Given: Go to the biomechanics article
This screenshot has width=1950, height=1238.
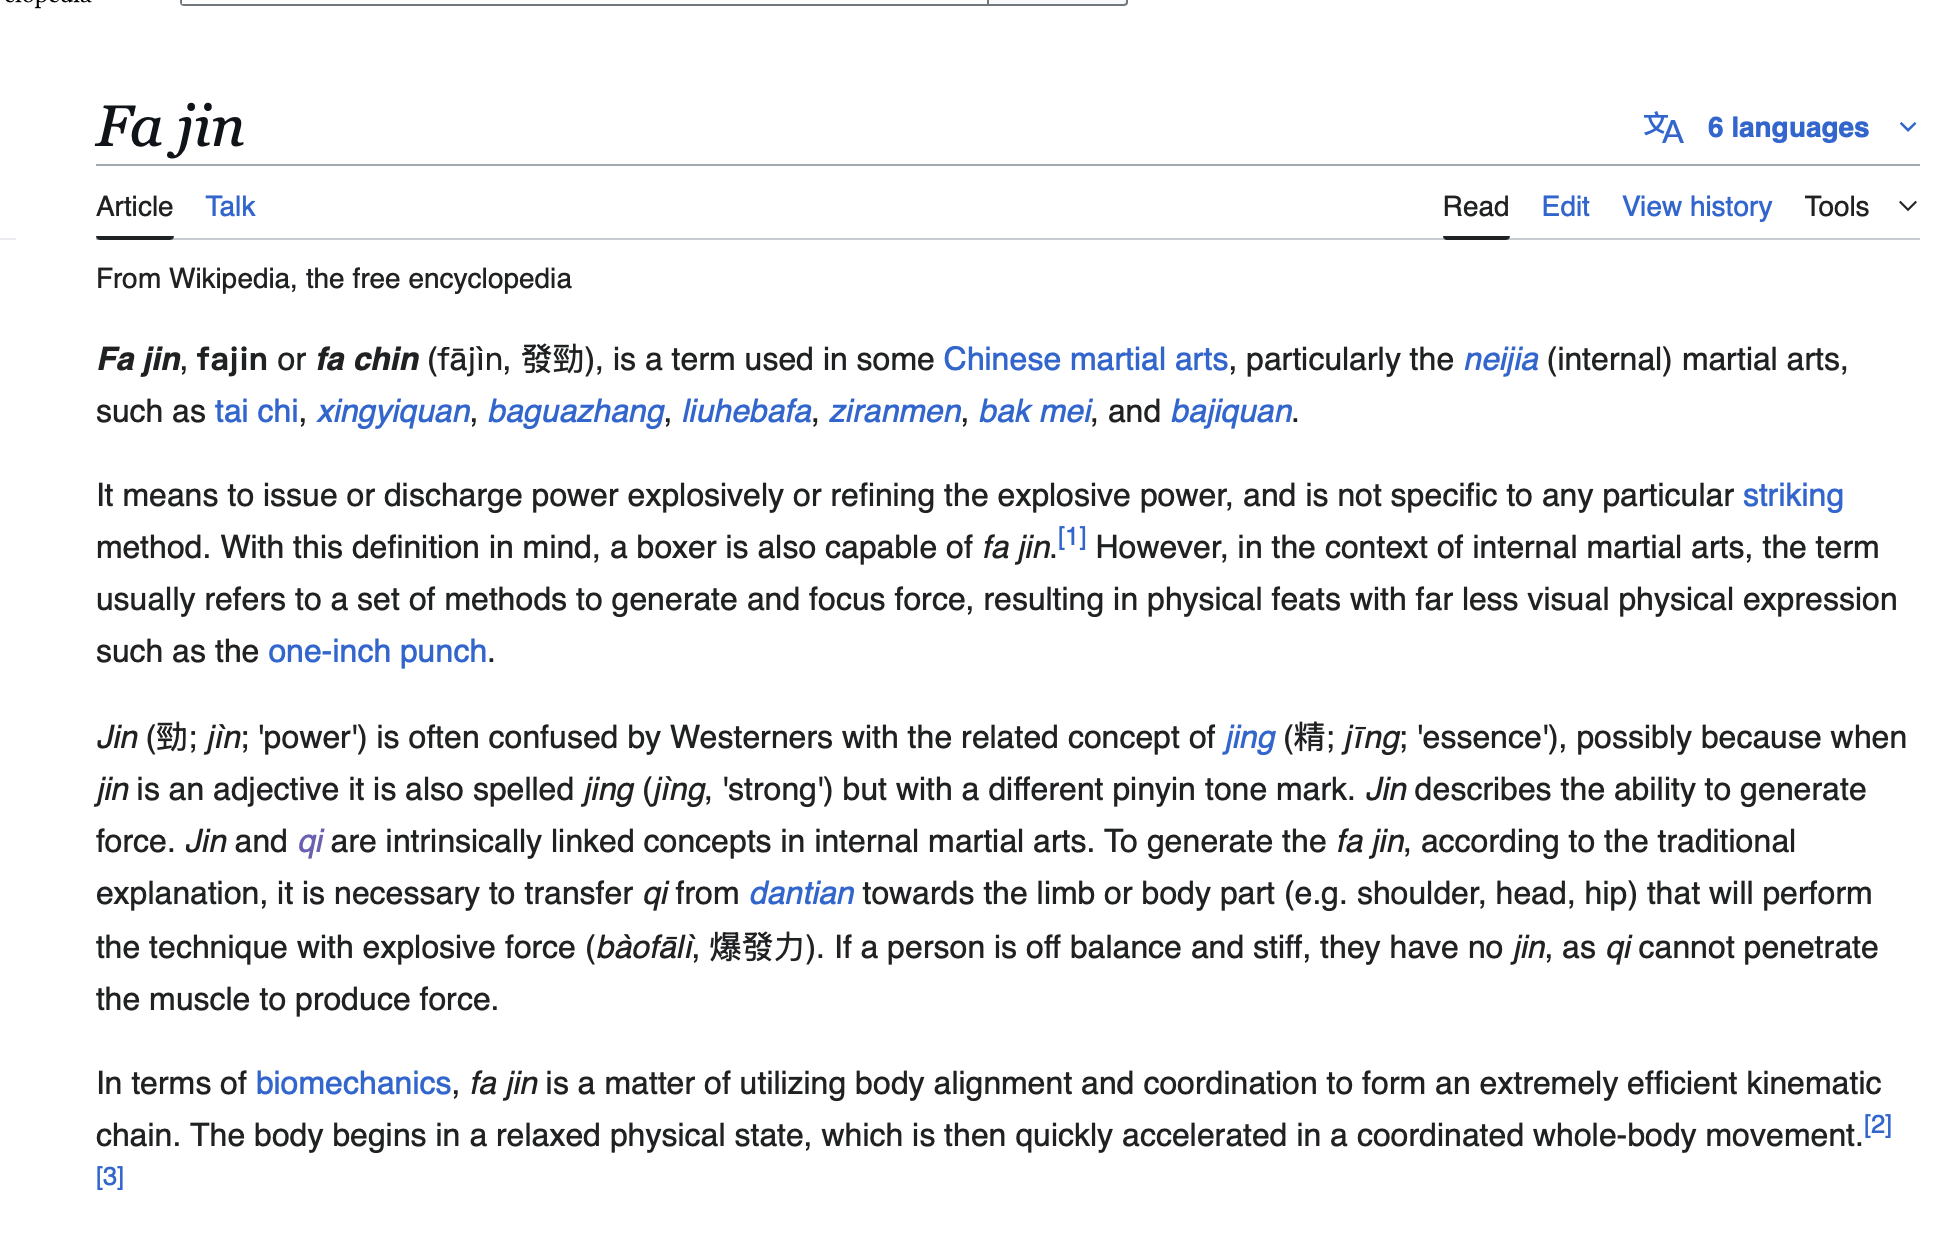Looking at the screenshot, I should [x=353, y=1083].
